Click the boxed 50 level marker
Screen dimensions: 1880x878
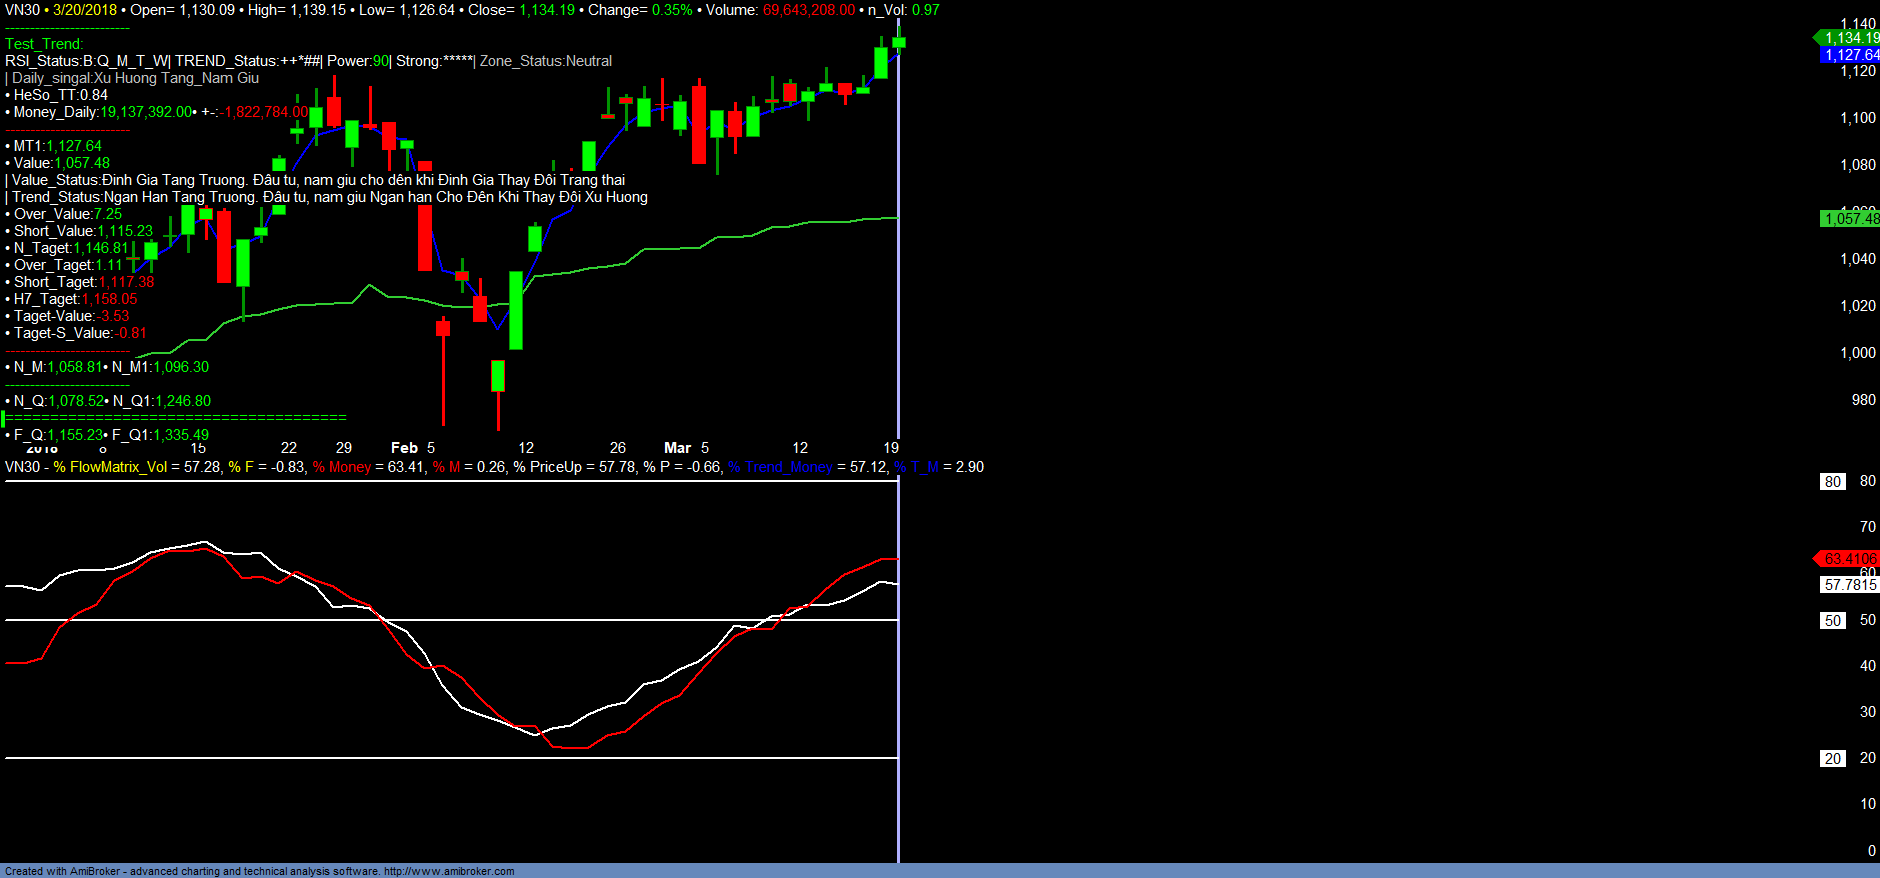pos(1832,620)
